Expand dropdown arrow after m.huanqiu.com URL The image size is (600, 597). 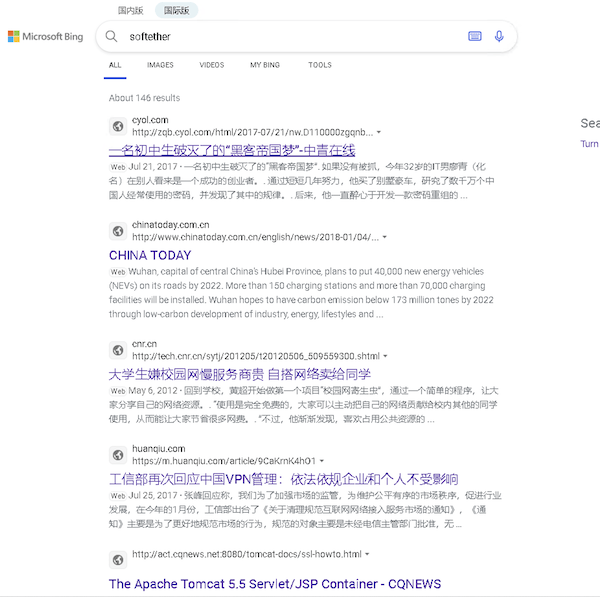[x=321, y=461]
